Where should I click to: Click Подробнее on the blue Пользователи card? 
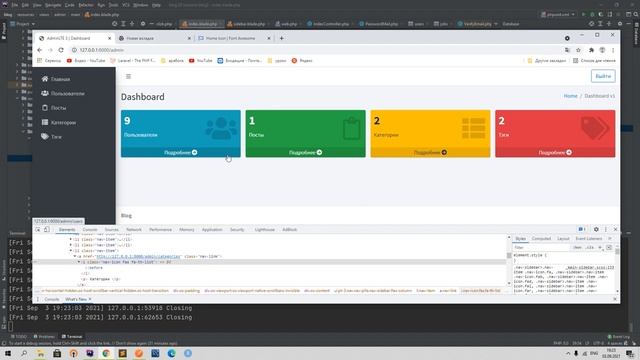(x=180, y=152)
